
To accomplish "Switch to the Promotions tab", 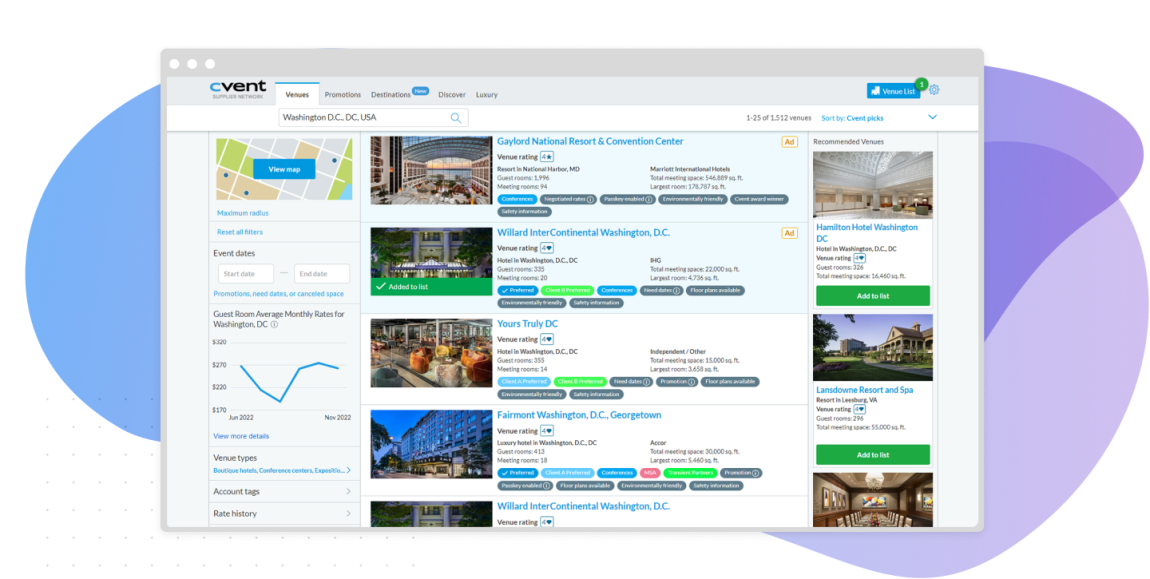I will coord(343,95).
